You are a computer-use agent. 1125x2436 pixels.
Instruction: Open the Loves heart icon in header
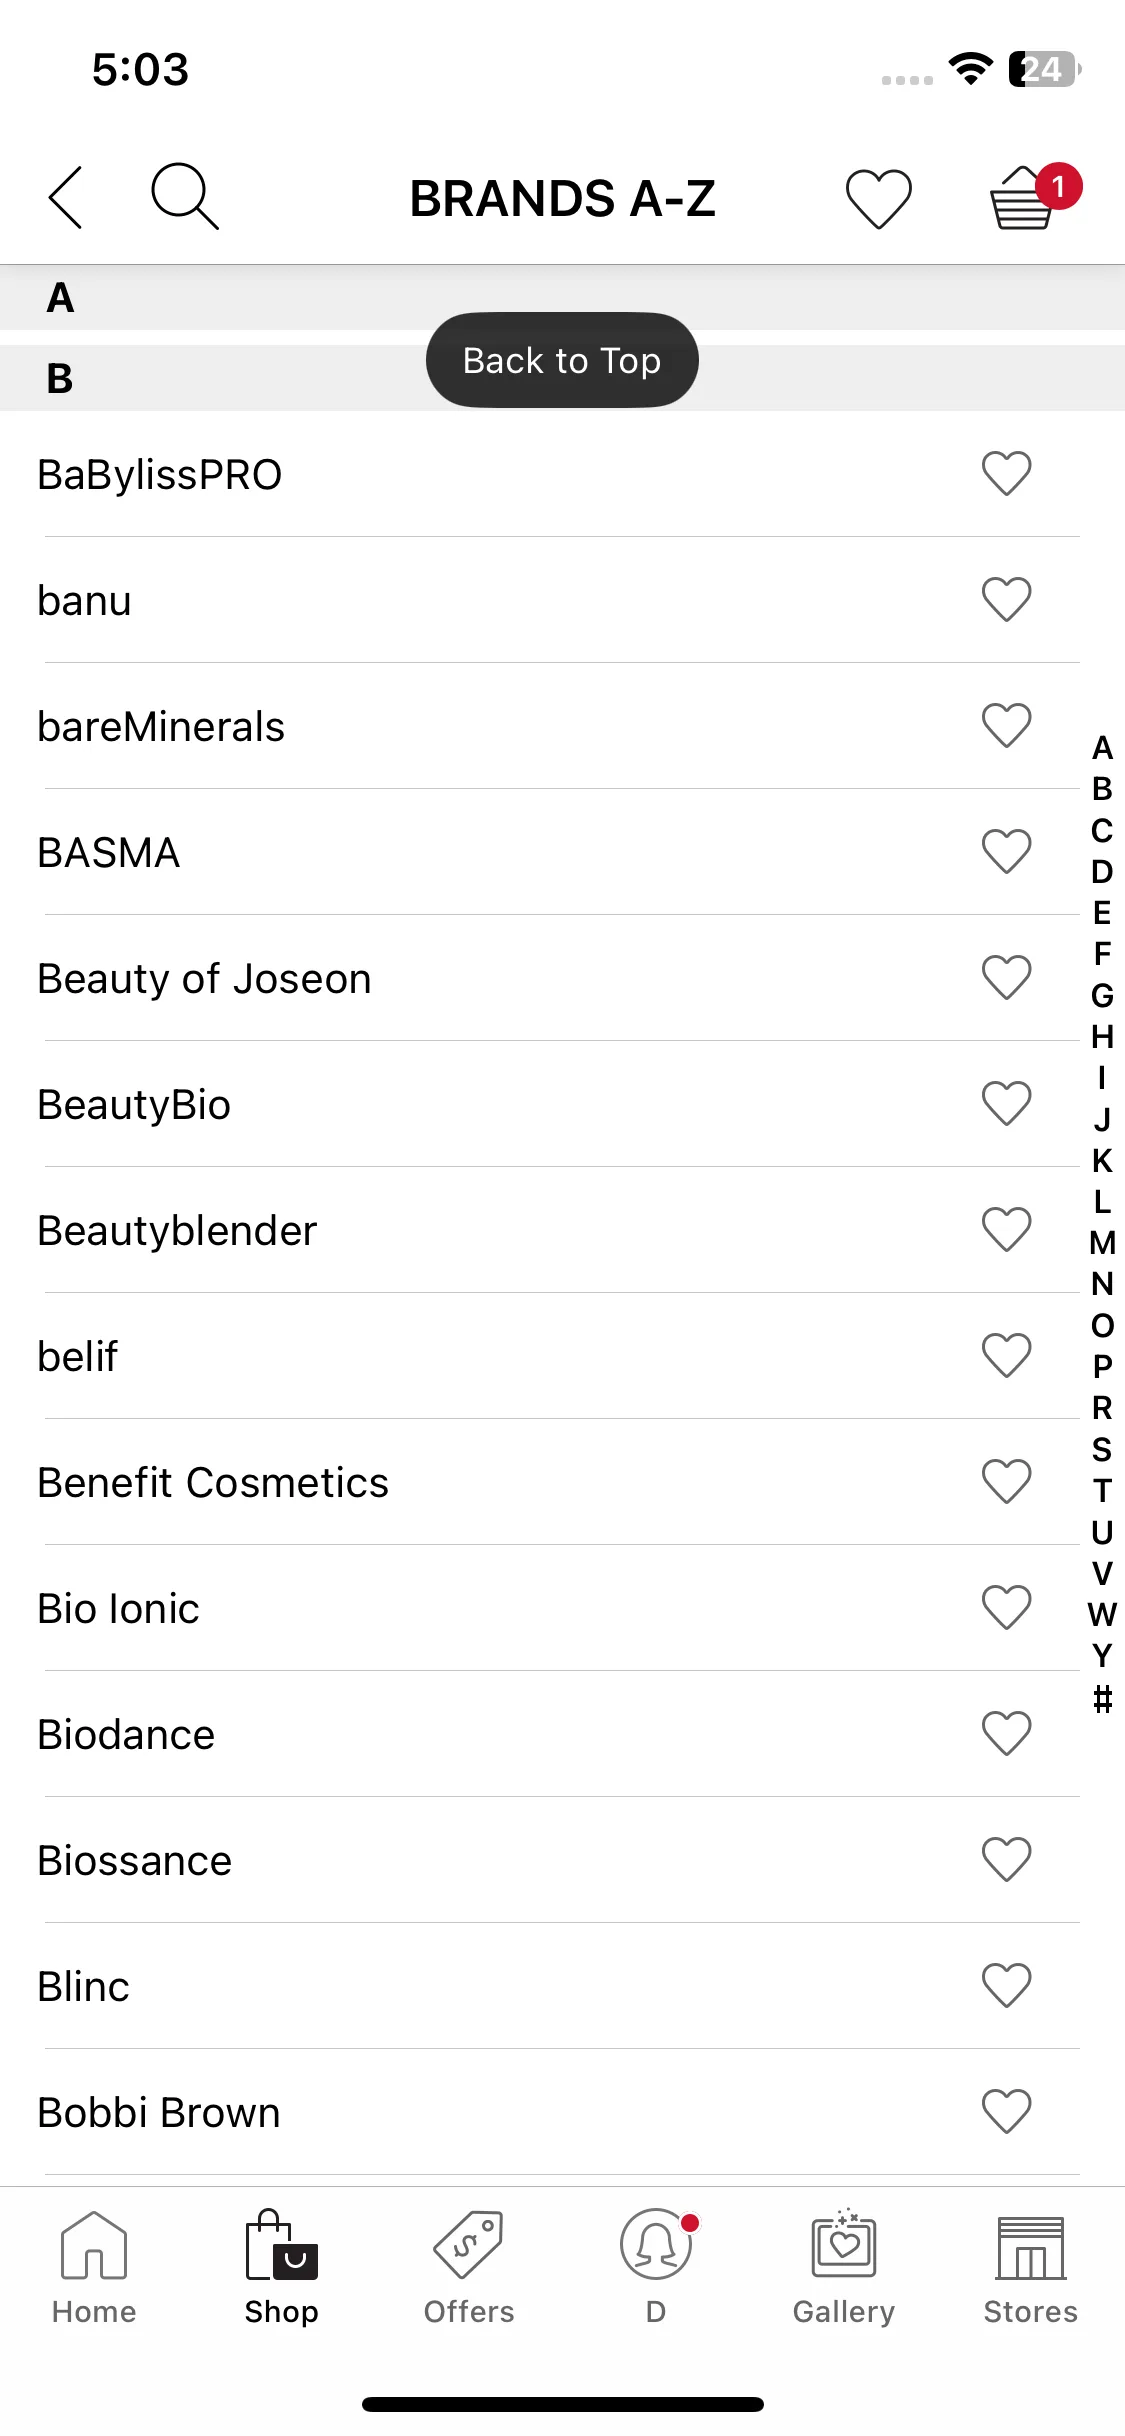tap(878, 198)
